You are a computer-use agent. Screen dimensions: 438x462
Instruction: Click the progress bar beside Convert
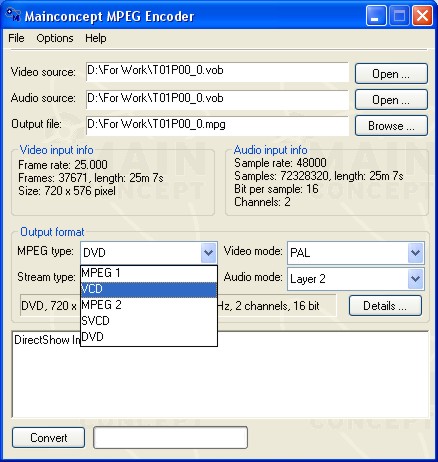coord(170,437)
